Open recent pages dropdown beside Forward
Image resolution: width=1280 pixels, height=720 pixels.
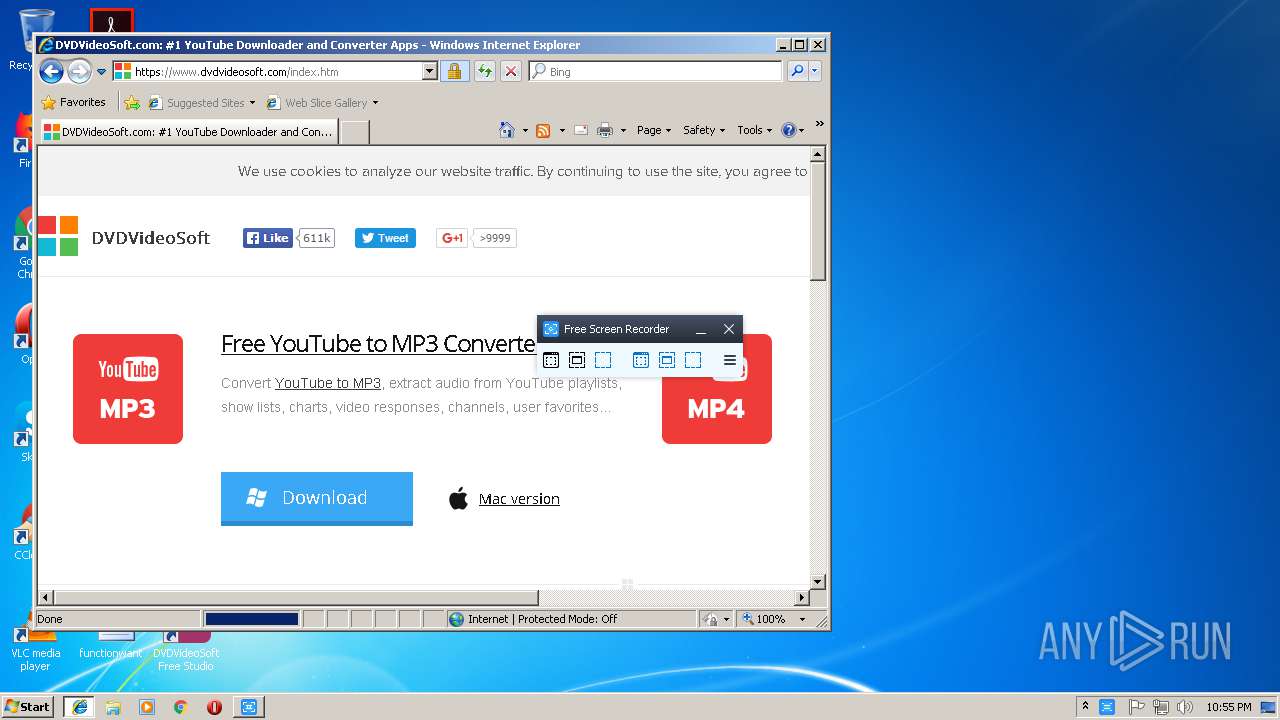pos(101,72)
